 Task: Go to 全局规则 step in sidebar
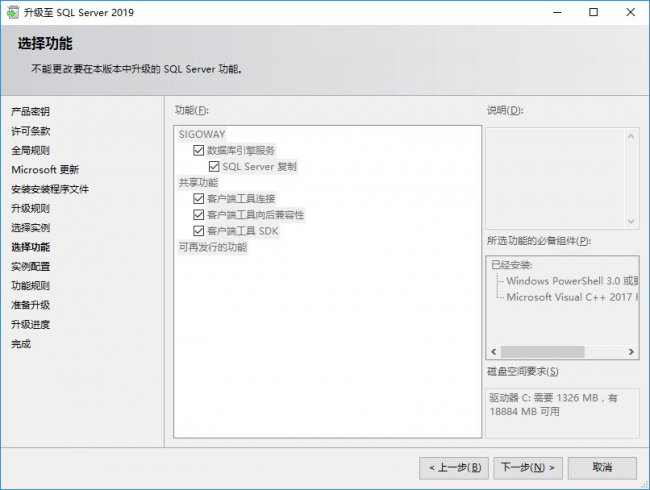[x=30, y=150]
